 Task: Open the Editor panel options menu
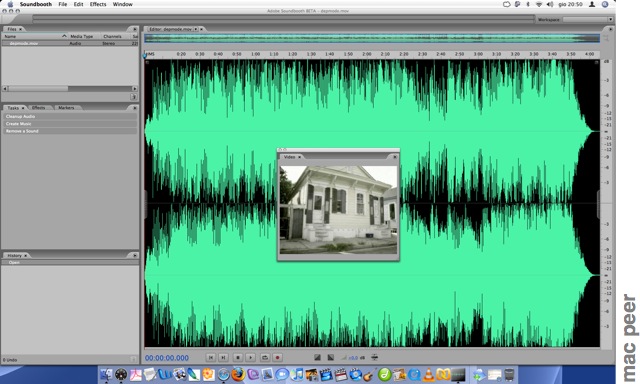610,29
